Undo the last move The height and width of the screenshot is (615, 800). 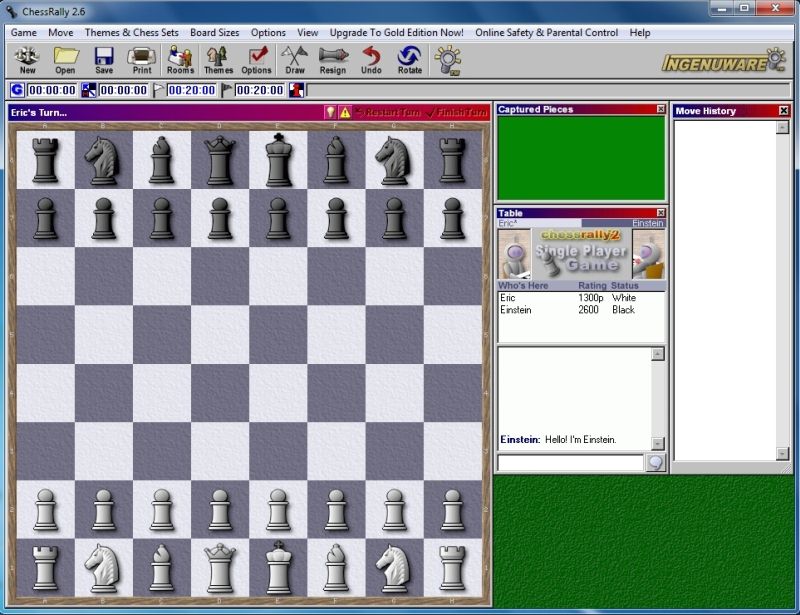tap(371, 60)
